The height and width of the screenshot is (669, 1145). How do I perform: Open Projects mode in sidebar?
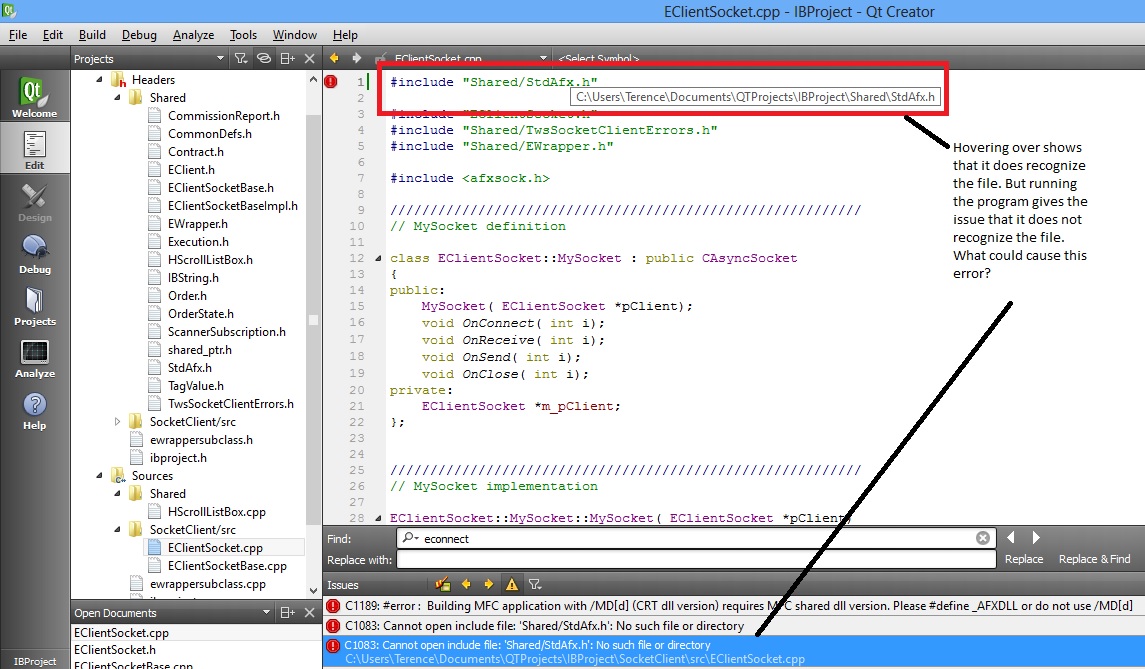[x=34, y=306]
